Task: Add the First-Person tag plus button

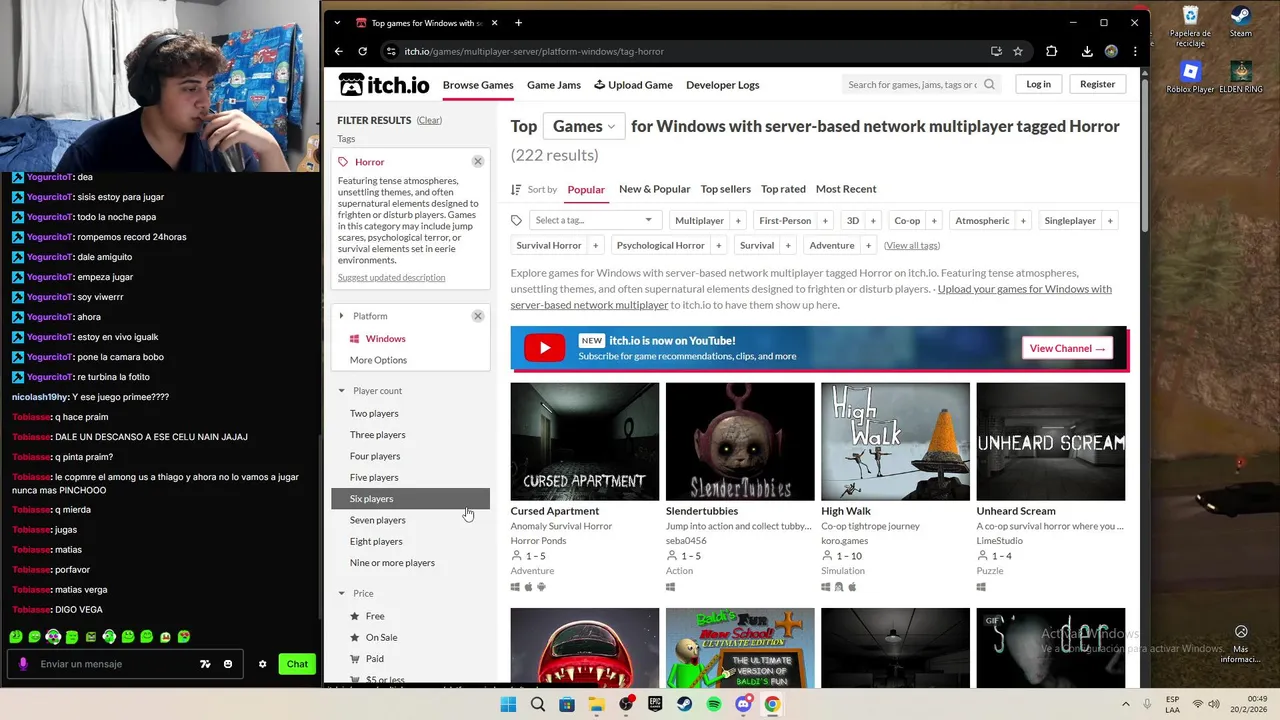Action: pyautogui.click(x=825, y=221)
